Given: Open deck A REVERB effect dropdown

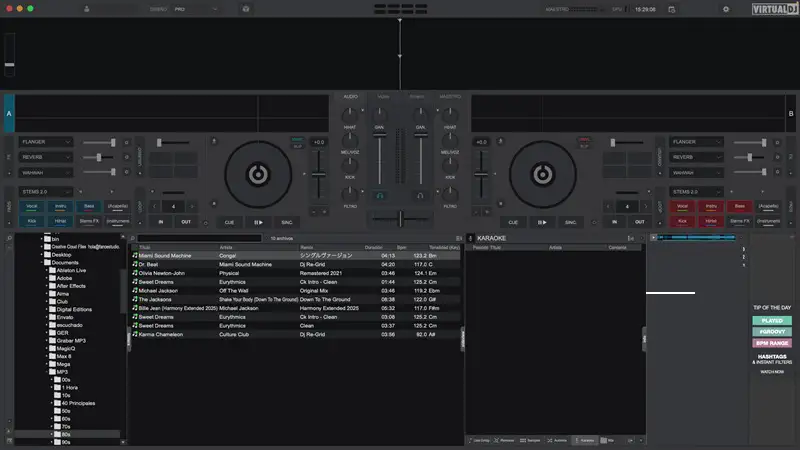Looking at the screenshot, I should [x=45, y=157].
